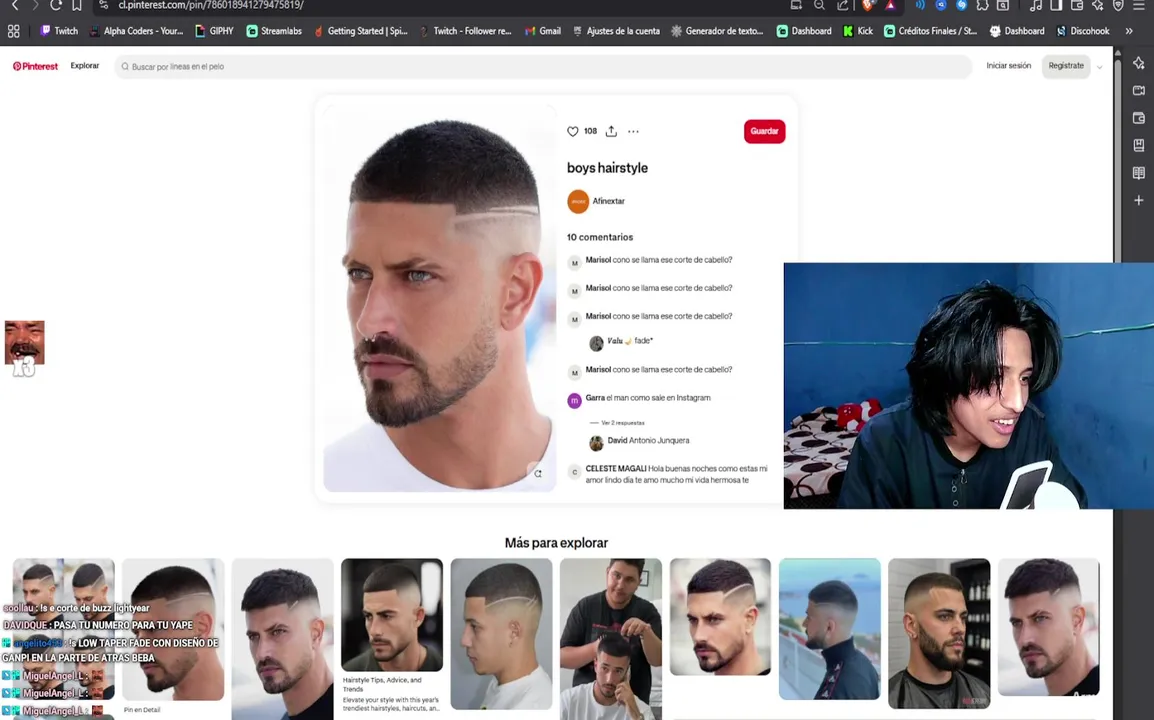Open sidebar Leo AI sparkle icon

(x=1139, y=63)
